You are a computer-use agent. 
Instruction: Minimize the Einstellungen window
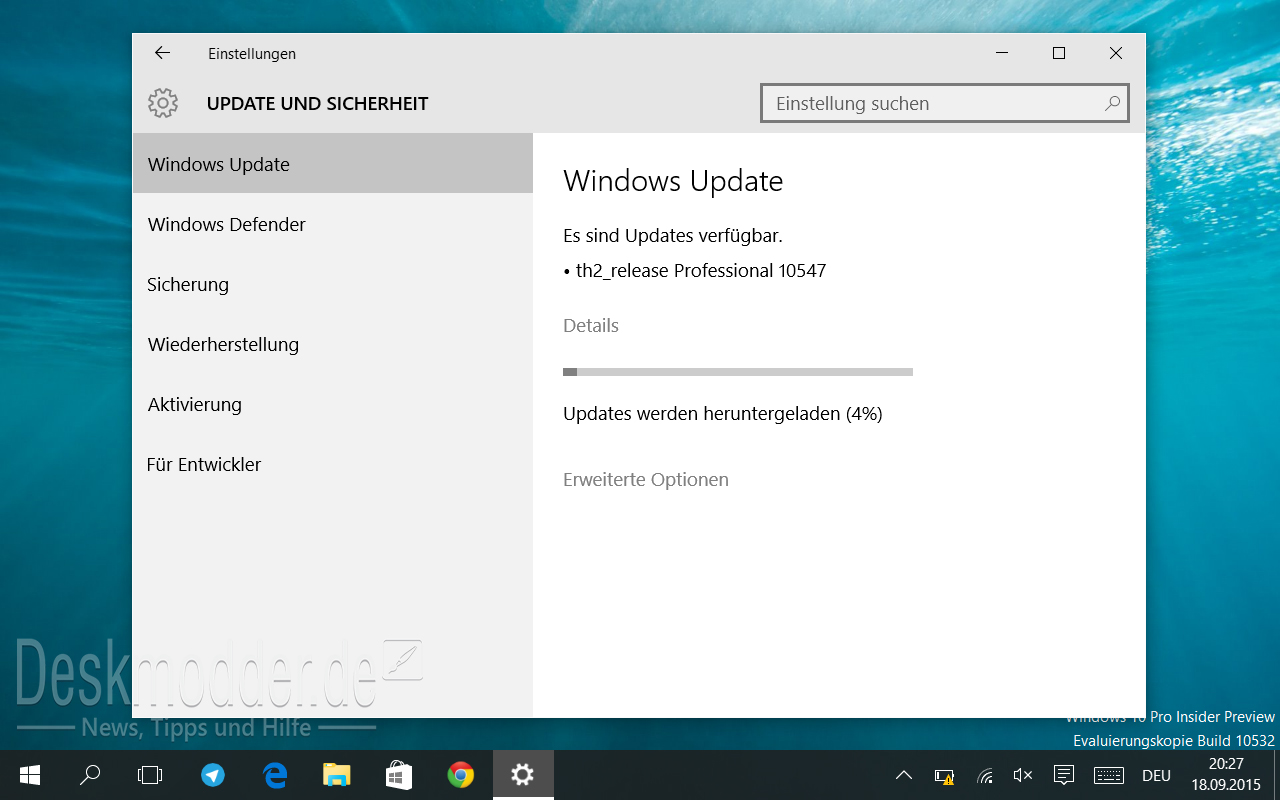tap(1002, 53)
